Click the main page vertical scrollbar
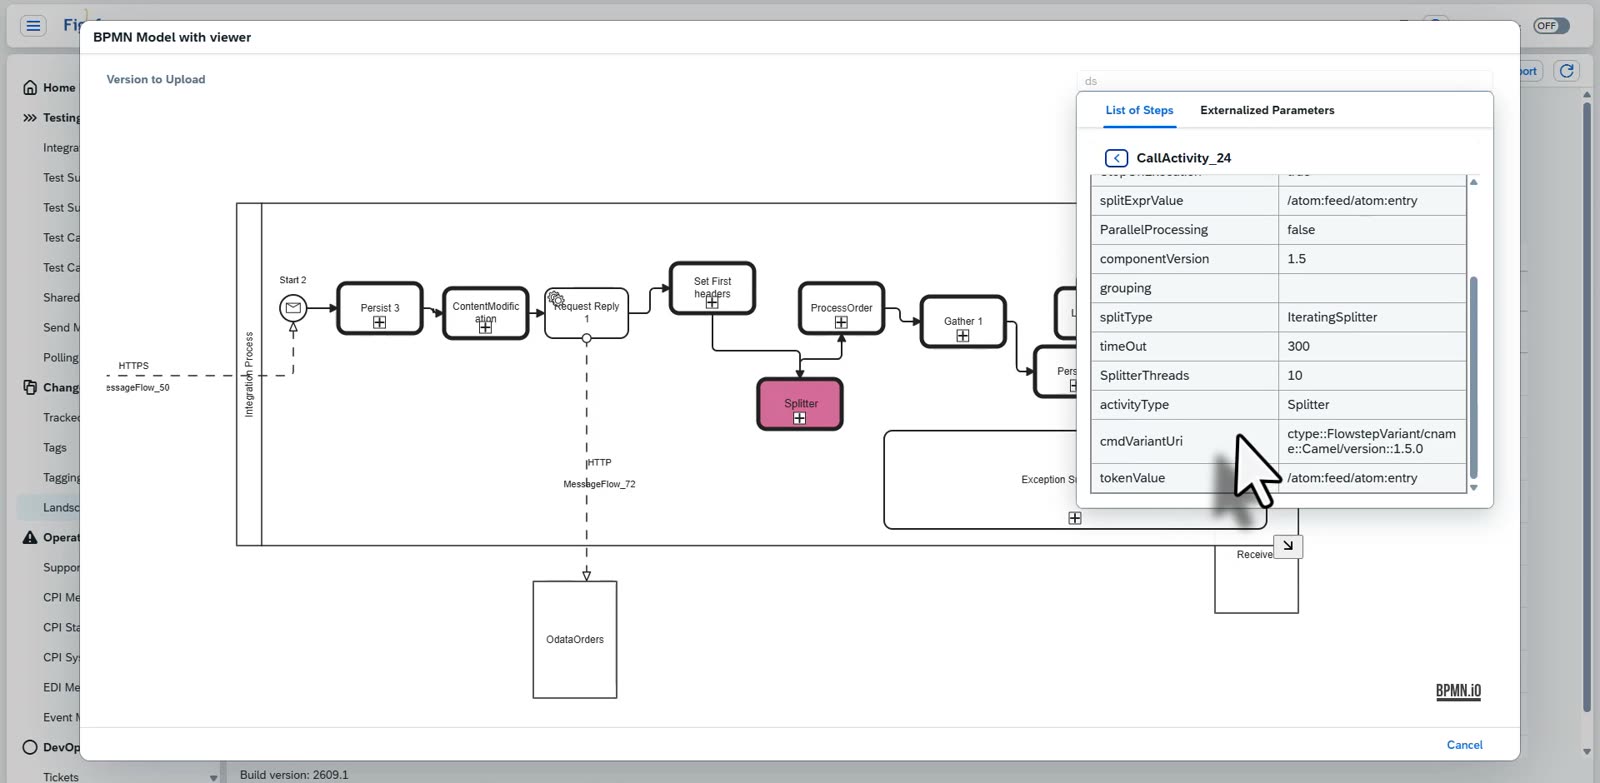Screen dimensions: 1600x783 tap(1587, 407)
